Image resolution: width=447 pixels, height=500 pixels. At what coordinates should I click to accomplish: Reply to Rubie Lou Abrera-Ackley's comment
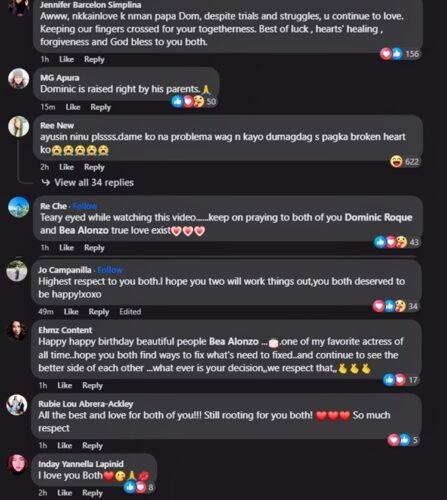coord(92,445)
